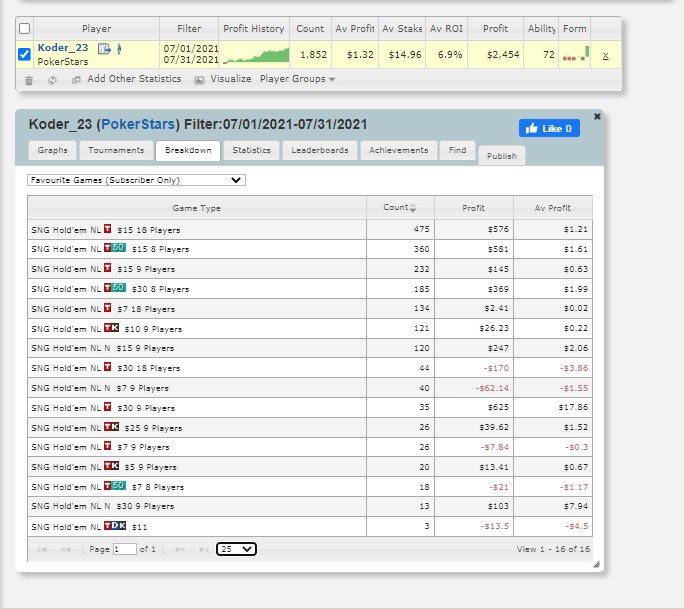Image resolution: width=684 pixels, height=609 pixels.
Task: Select the SNG Hold'em NL N $30 9 Players row
Action: click(310, 506)
